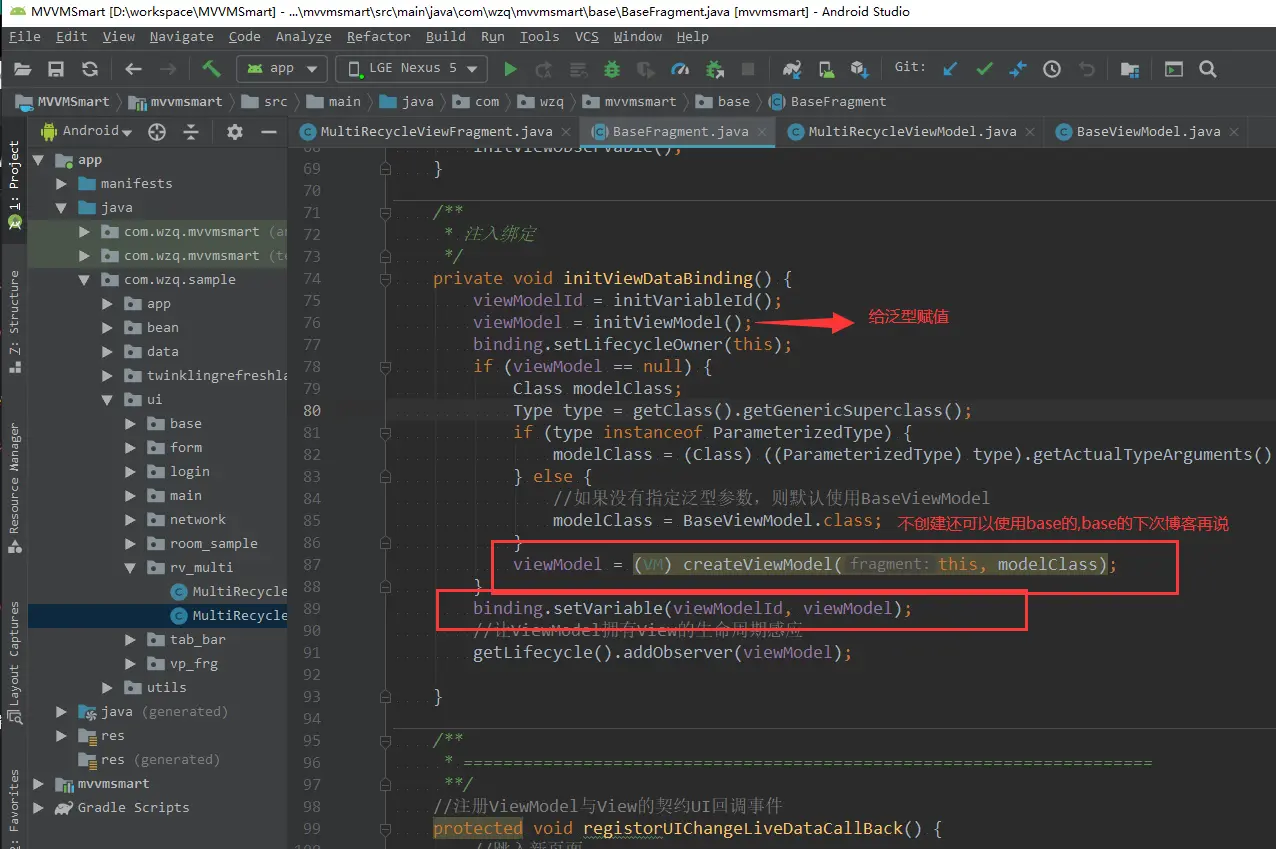Switch to MultiRecycleViewModel.java tab
This screenshot has height=849, width=1276.
tap(911, 132)
